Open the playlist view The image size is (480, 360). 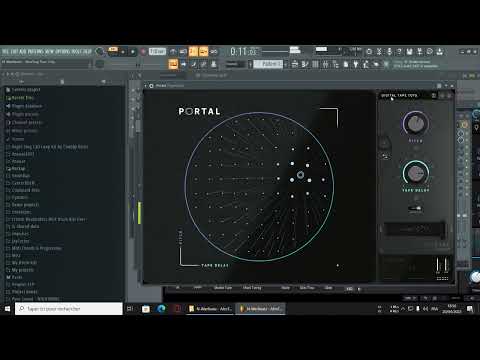click(295, 64)
